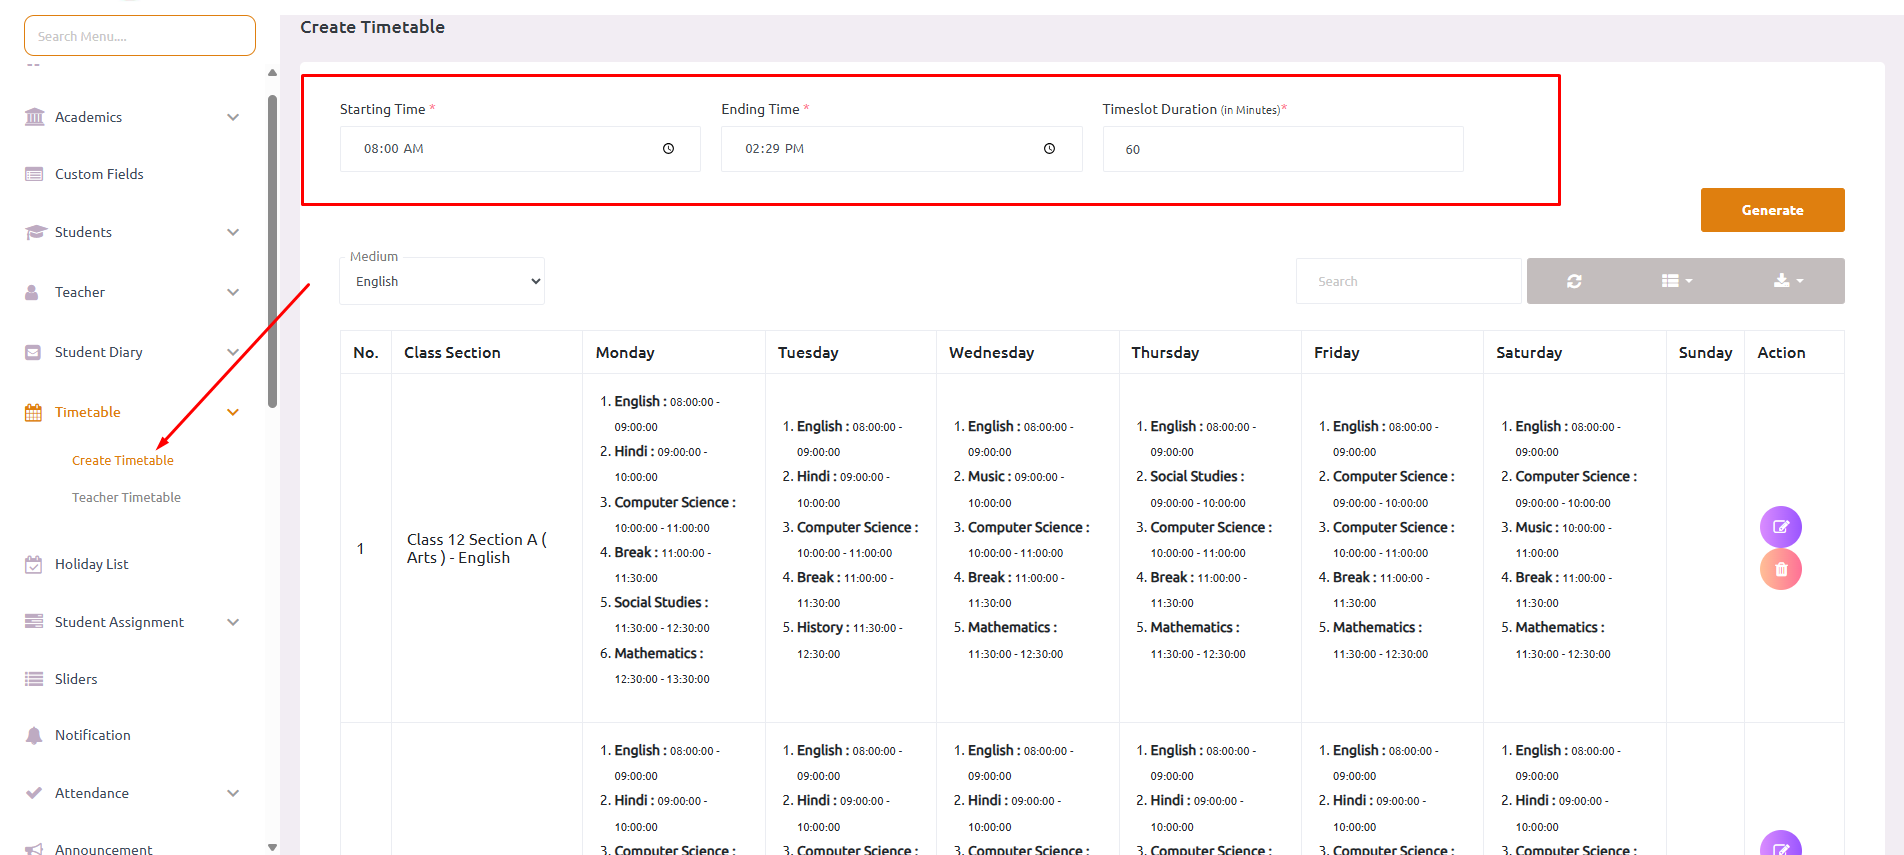Delete Class 12 Section A timetable row
Image resolution: width=1904 pixels, height=855 pixels.
click(x=1780, y=570)
